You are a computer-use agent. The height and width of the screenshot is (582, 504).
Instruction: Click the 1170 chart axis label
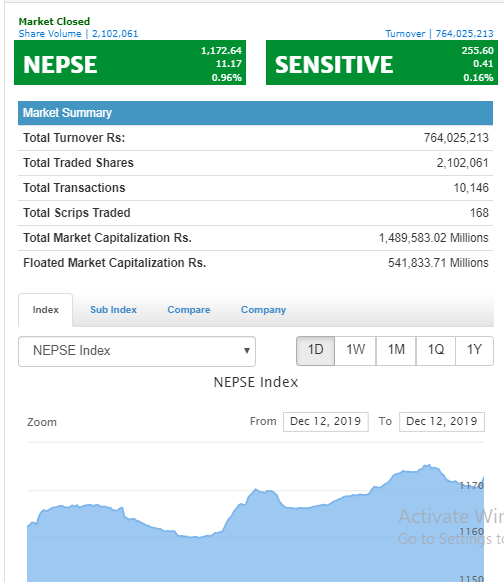pos(472,485)
